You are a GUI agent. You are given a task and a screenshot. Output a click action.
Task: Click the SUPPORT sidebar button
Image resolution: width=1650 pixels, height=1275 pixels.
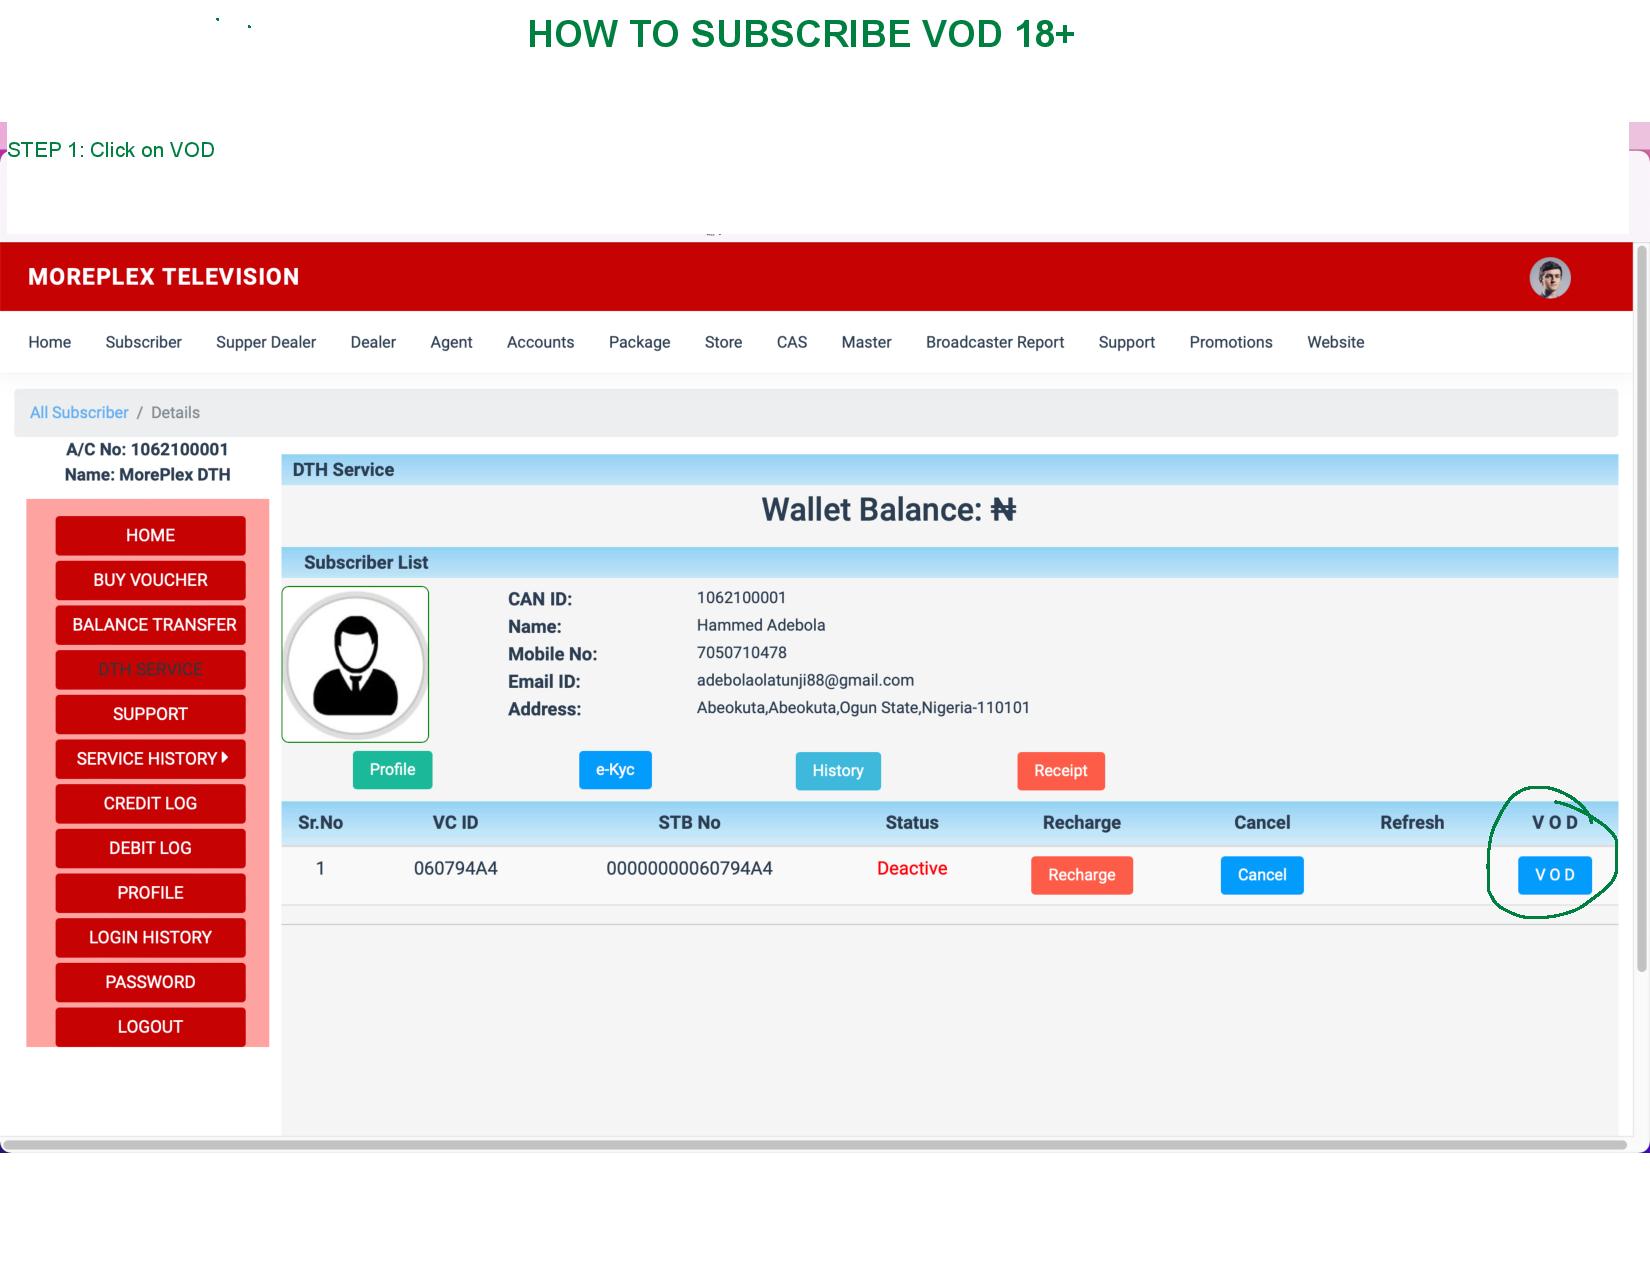(x=150, y=714)
